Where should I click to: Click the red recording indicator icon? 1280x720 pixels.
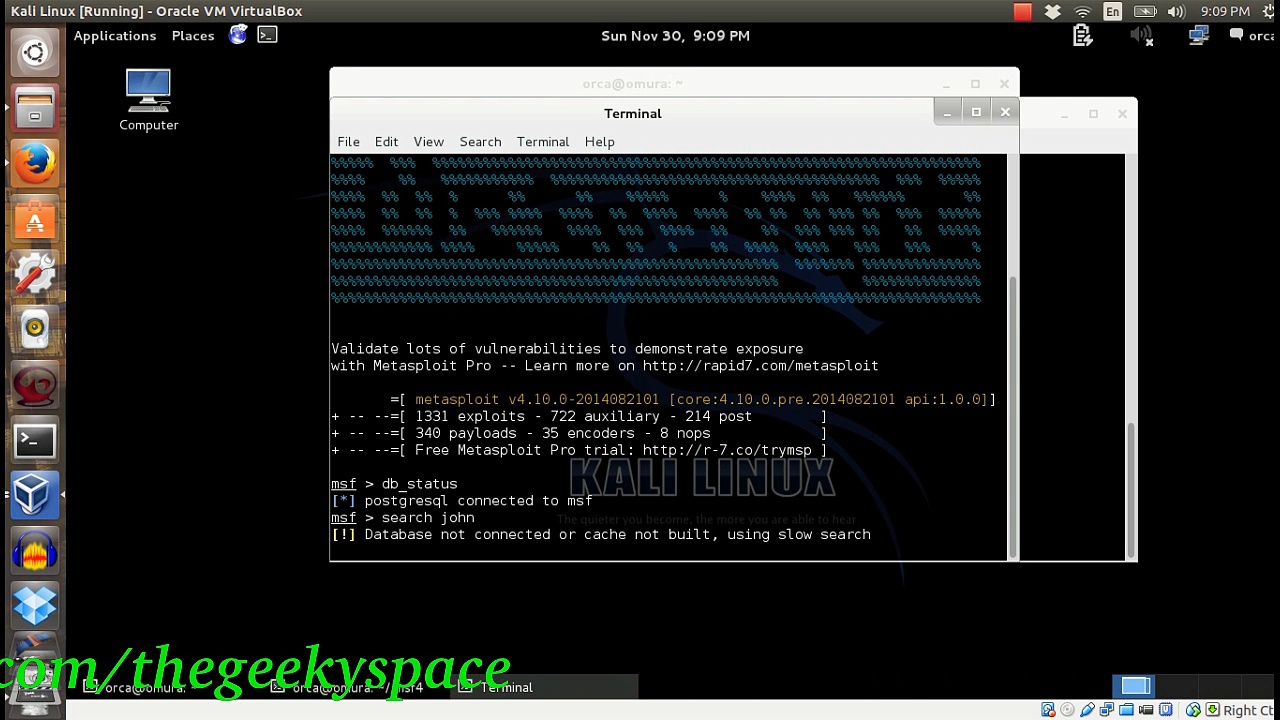pos(1022,11)
